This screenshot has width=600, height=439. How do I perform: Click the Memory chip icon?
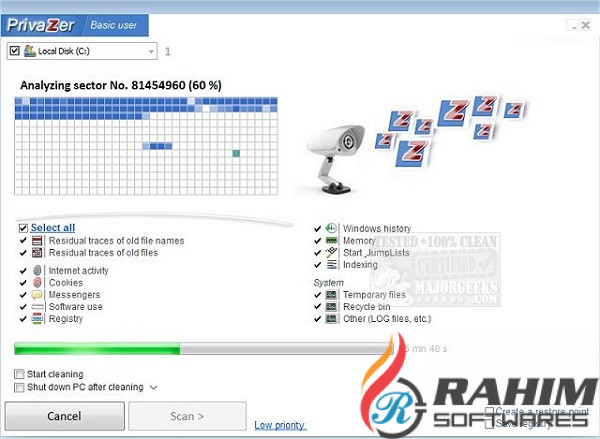[331, 240]
